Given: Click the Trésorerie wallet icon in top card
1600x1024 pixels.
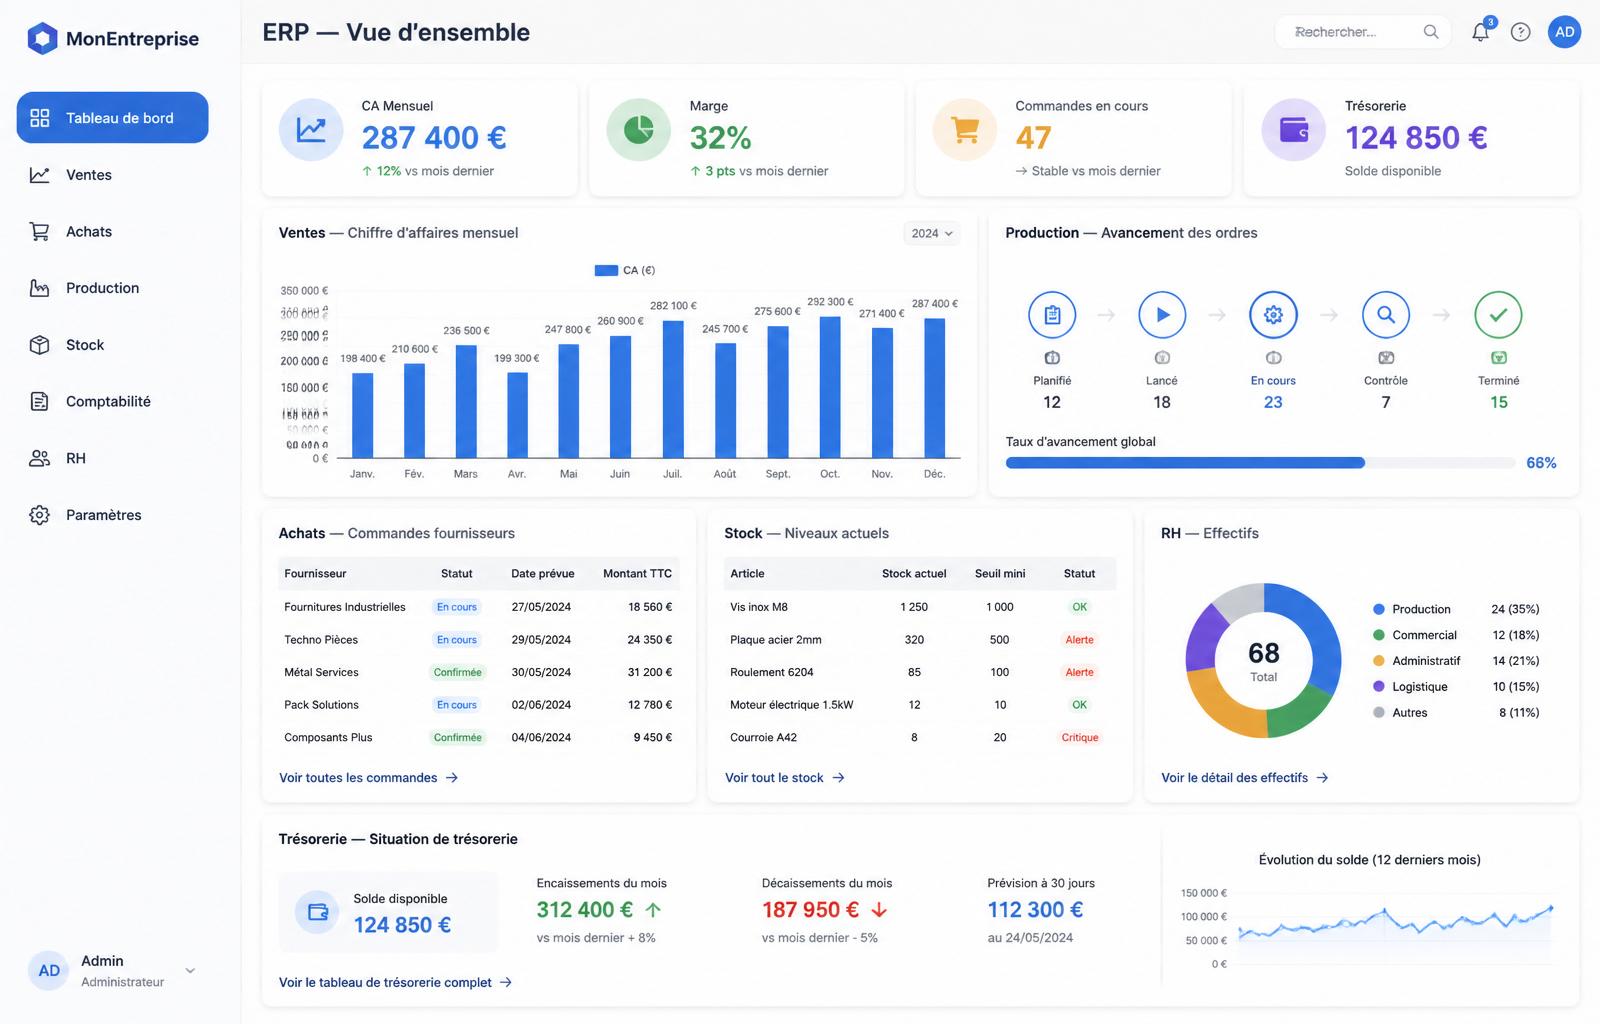Looking at the screenshot, I should pos(1294,130).
